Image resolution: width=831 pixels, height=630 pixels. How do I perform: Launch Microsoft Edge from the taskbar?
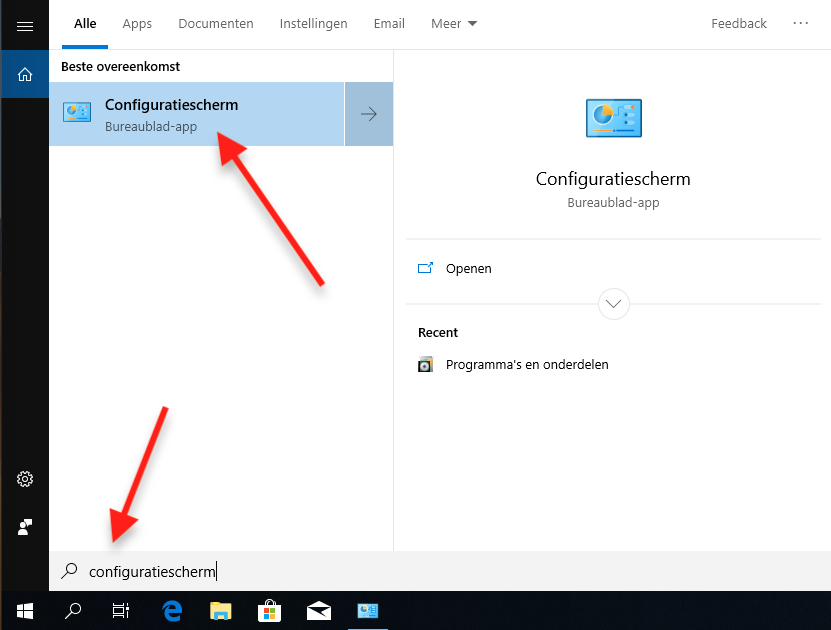[x=172, y=610]
